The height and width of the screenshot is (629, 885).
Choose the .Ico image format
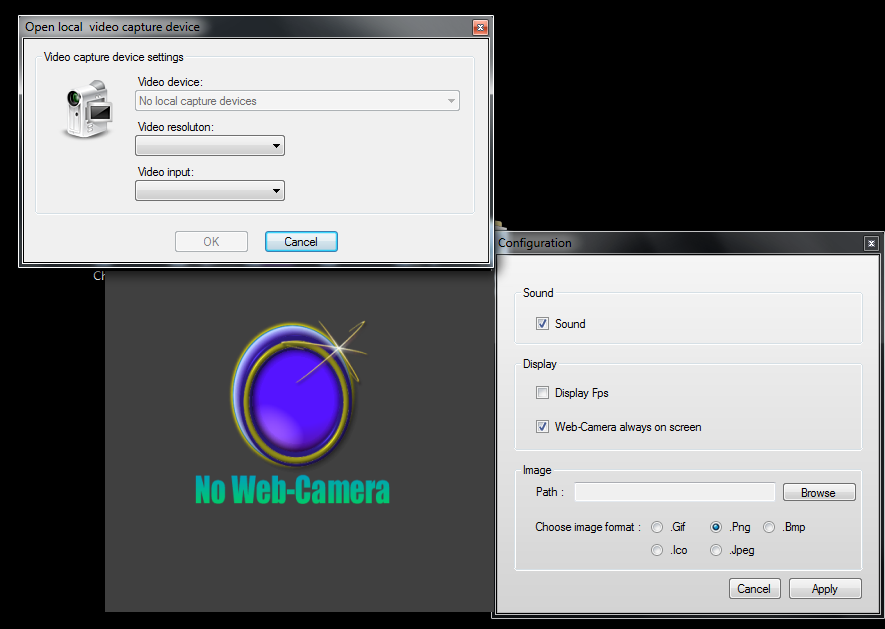(657, 550)
